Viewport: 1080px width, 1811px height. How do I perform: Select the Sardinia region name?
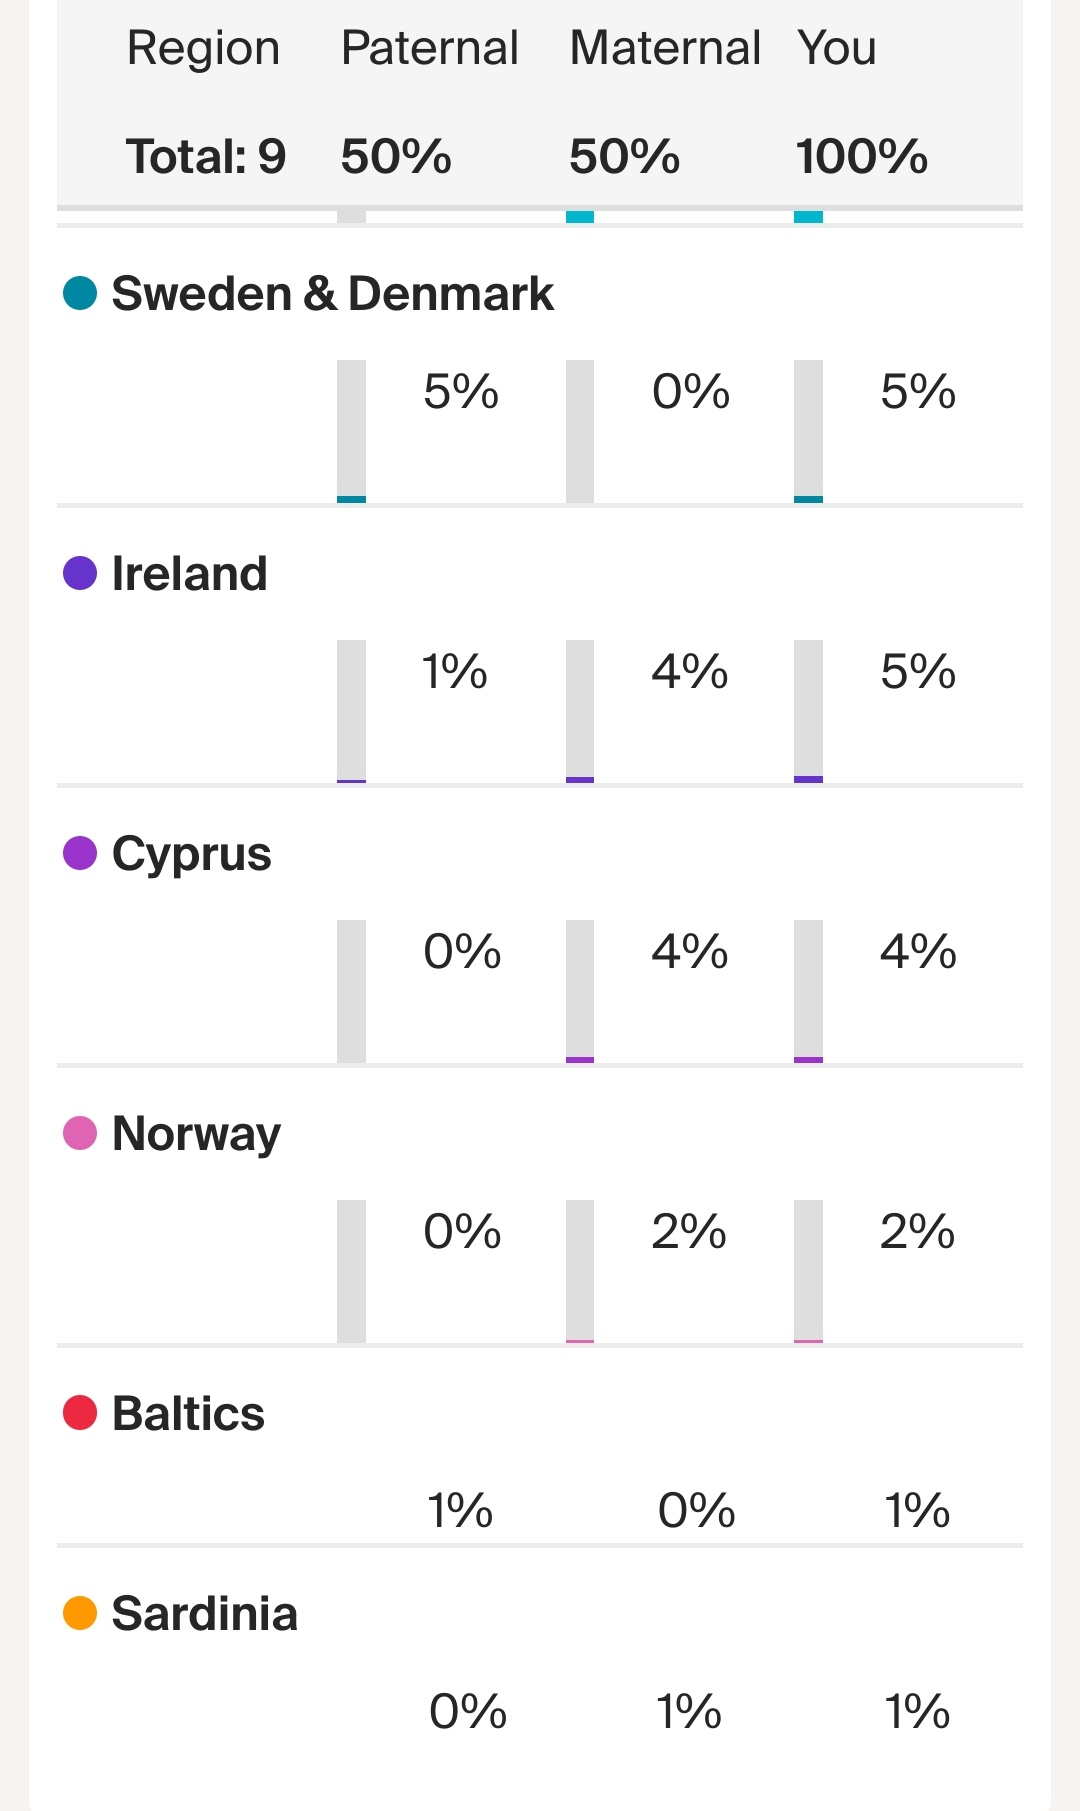click(x=204, y=1614)
